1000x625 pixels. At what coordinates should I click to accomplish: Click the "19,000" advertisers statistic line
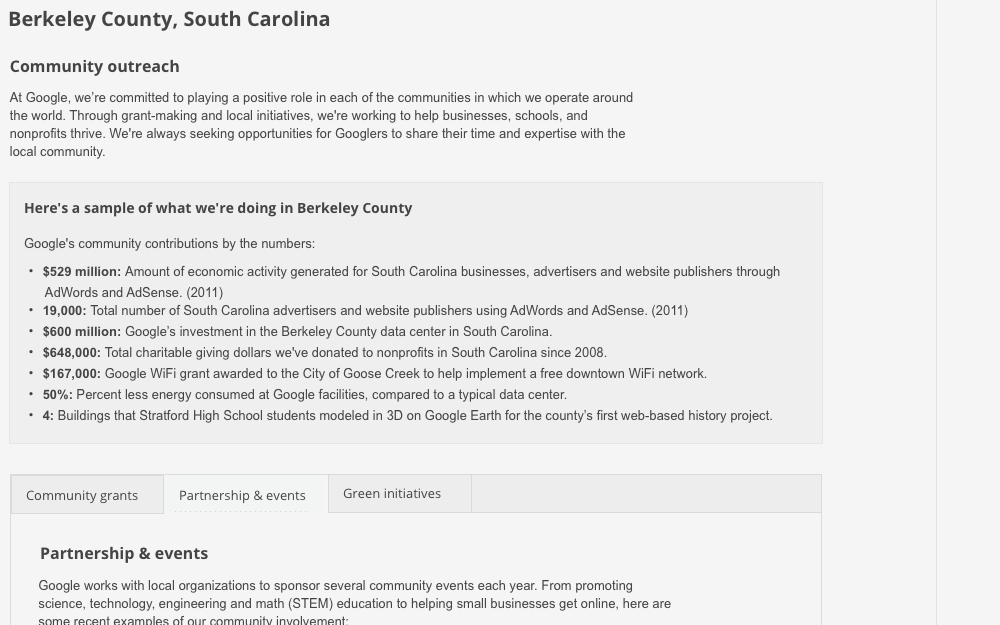(365, 311)
